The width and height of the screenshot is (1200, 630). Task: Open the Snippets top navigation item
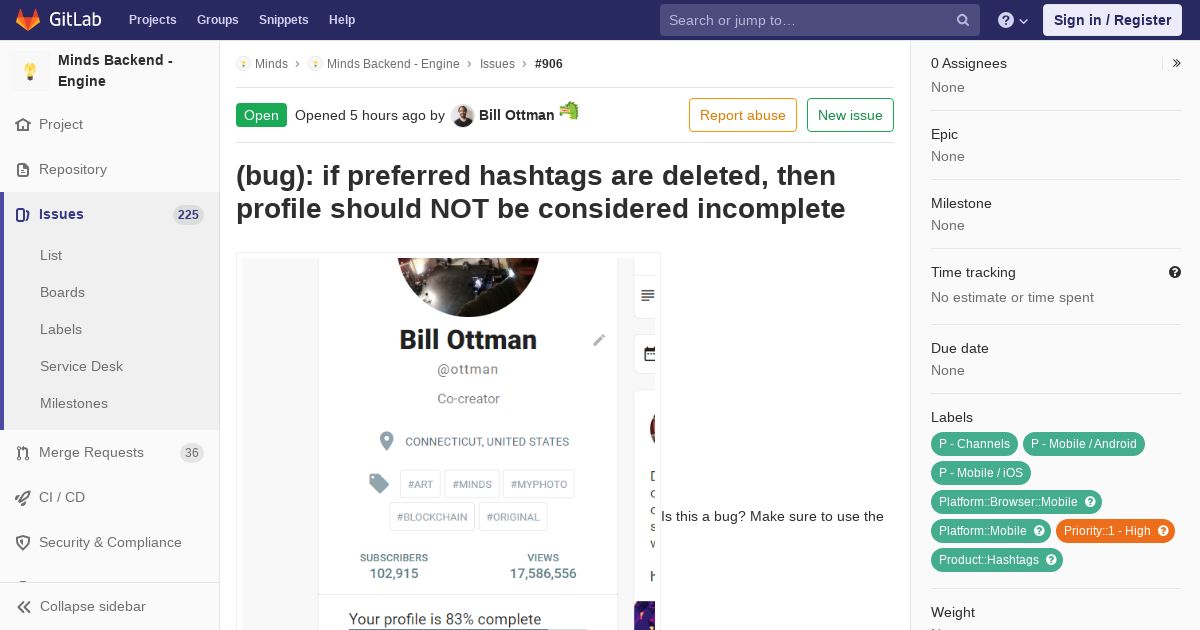point(283,20)
